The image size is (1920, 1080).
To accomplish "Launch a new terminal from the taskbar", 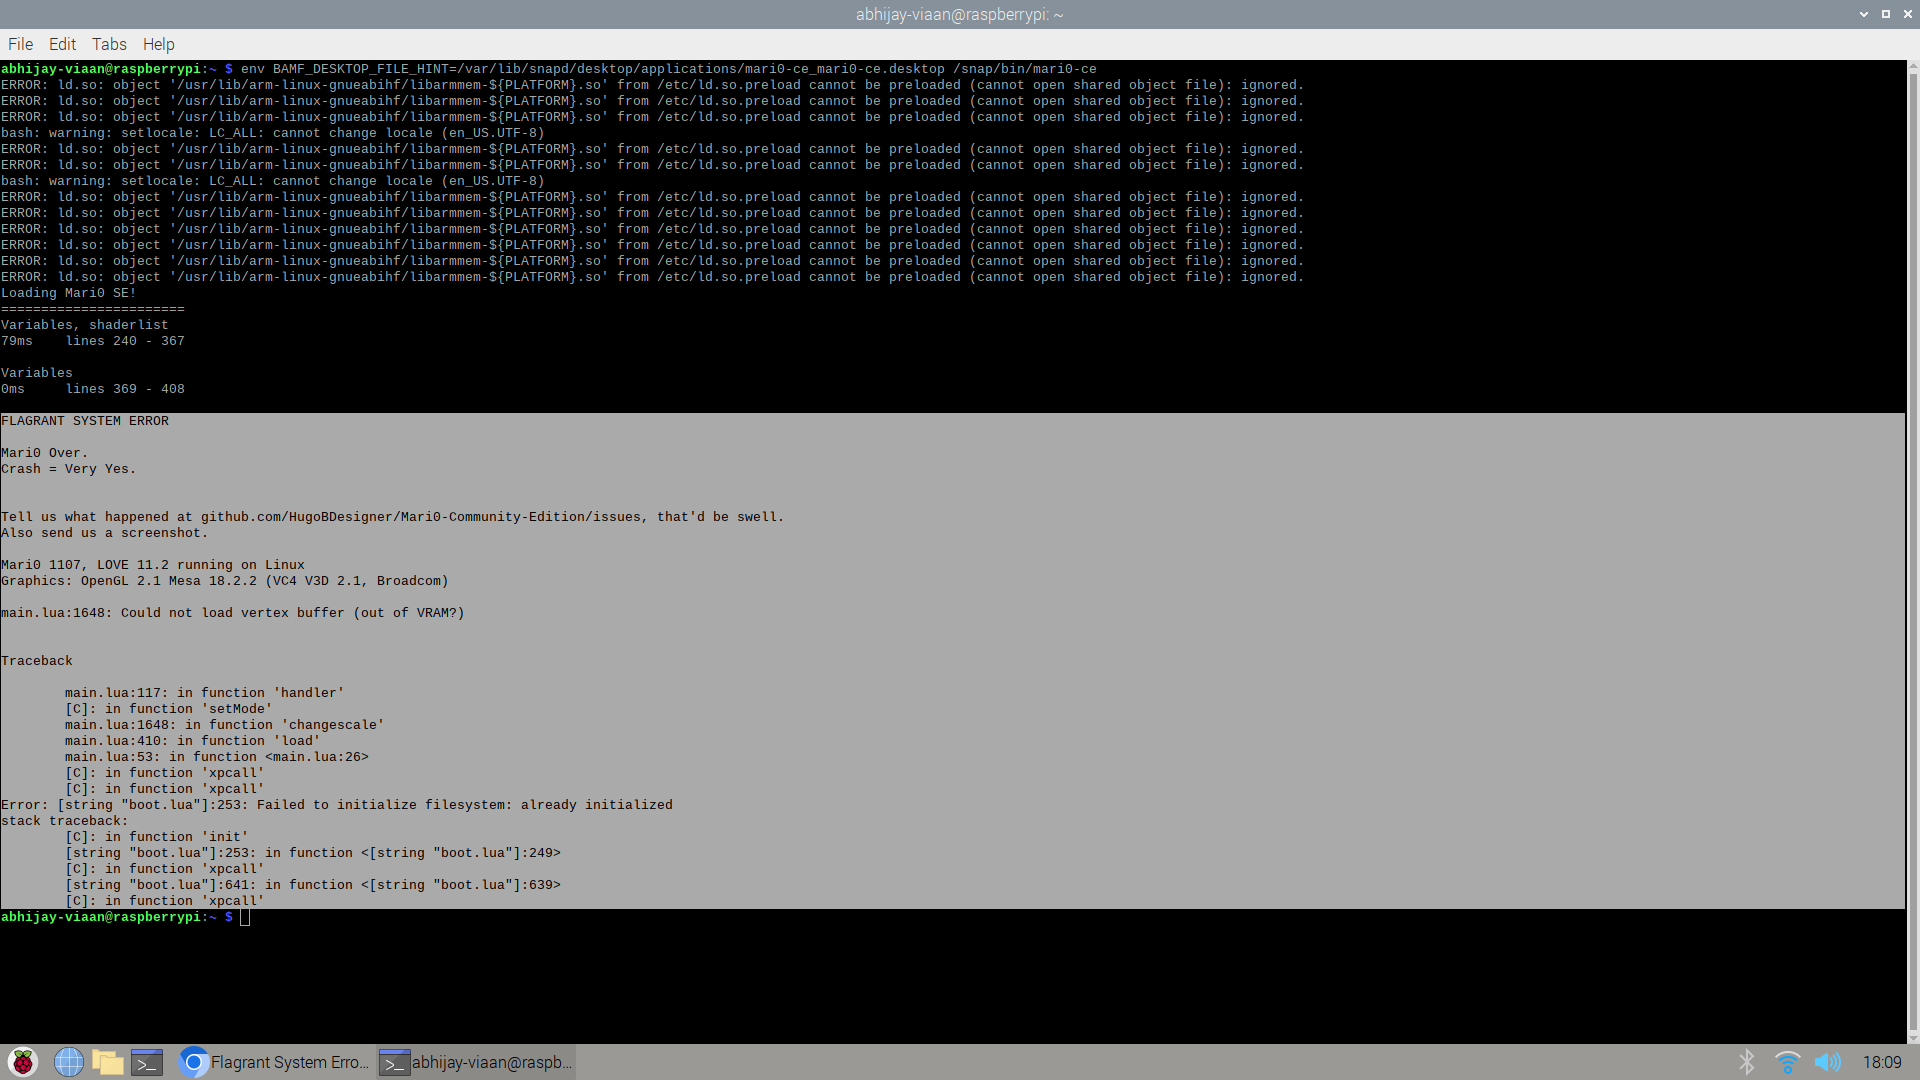I will (x=147, y=1062).
